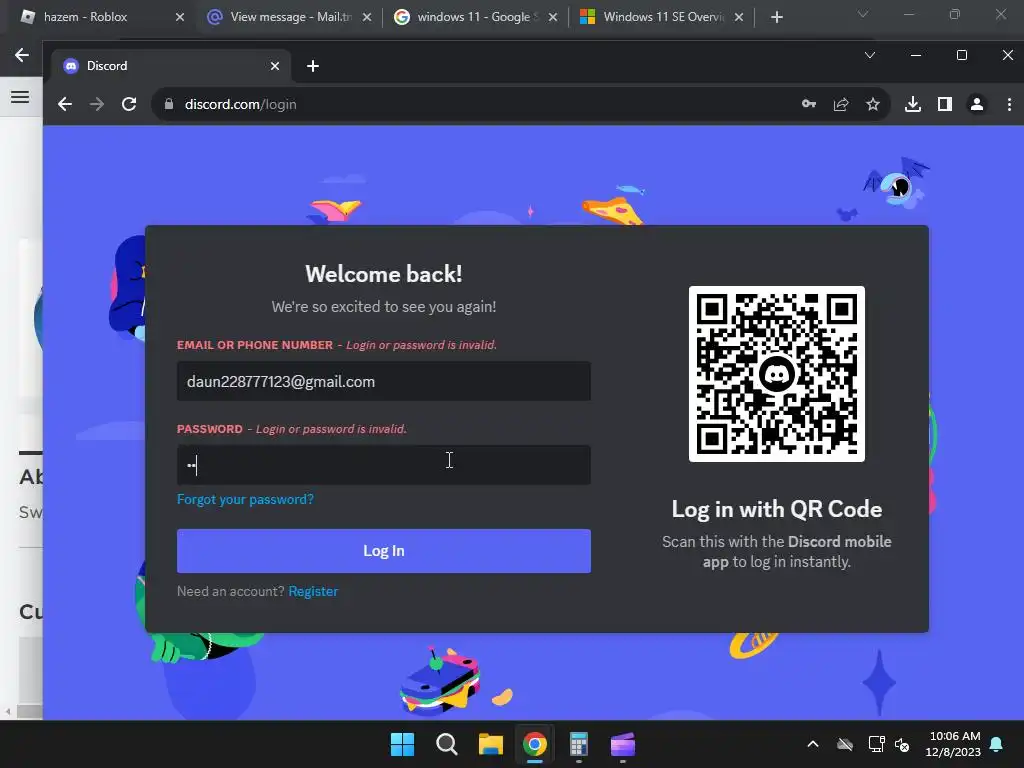Open Windows Start menu
Viewport: 1024px width, 768px height.
click(402, 744)
